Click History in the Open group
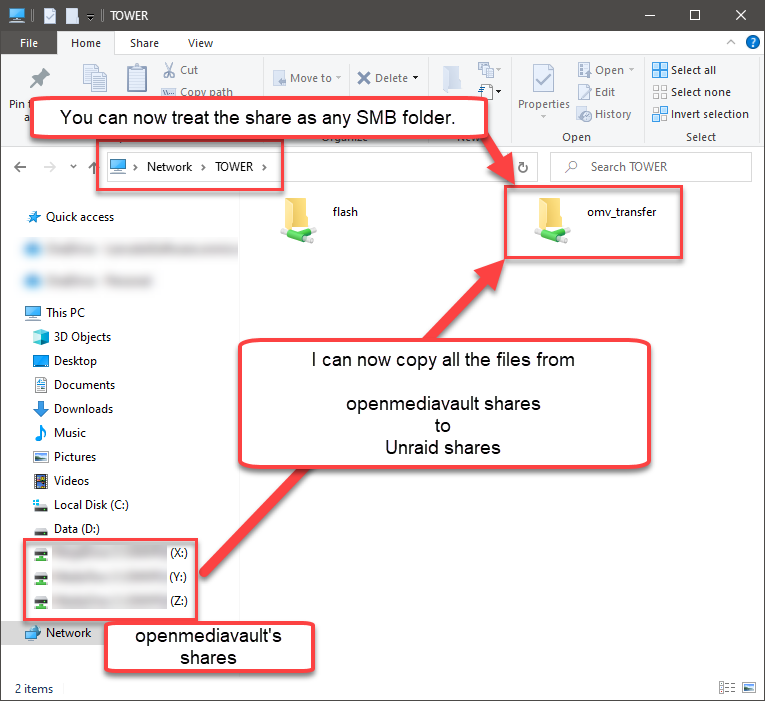The width and height of the screenshot is (765, 701). pyautogui.click(x=604, y=114)
